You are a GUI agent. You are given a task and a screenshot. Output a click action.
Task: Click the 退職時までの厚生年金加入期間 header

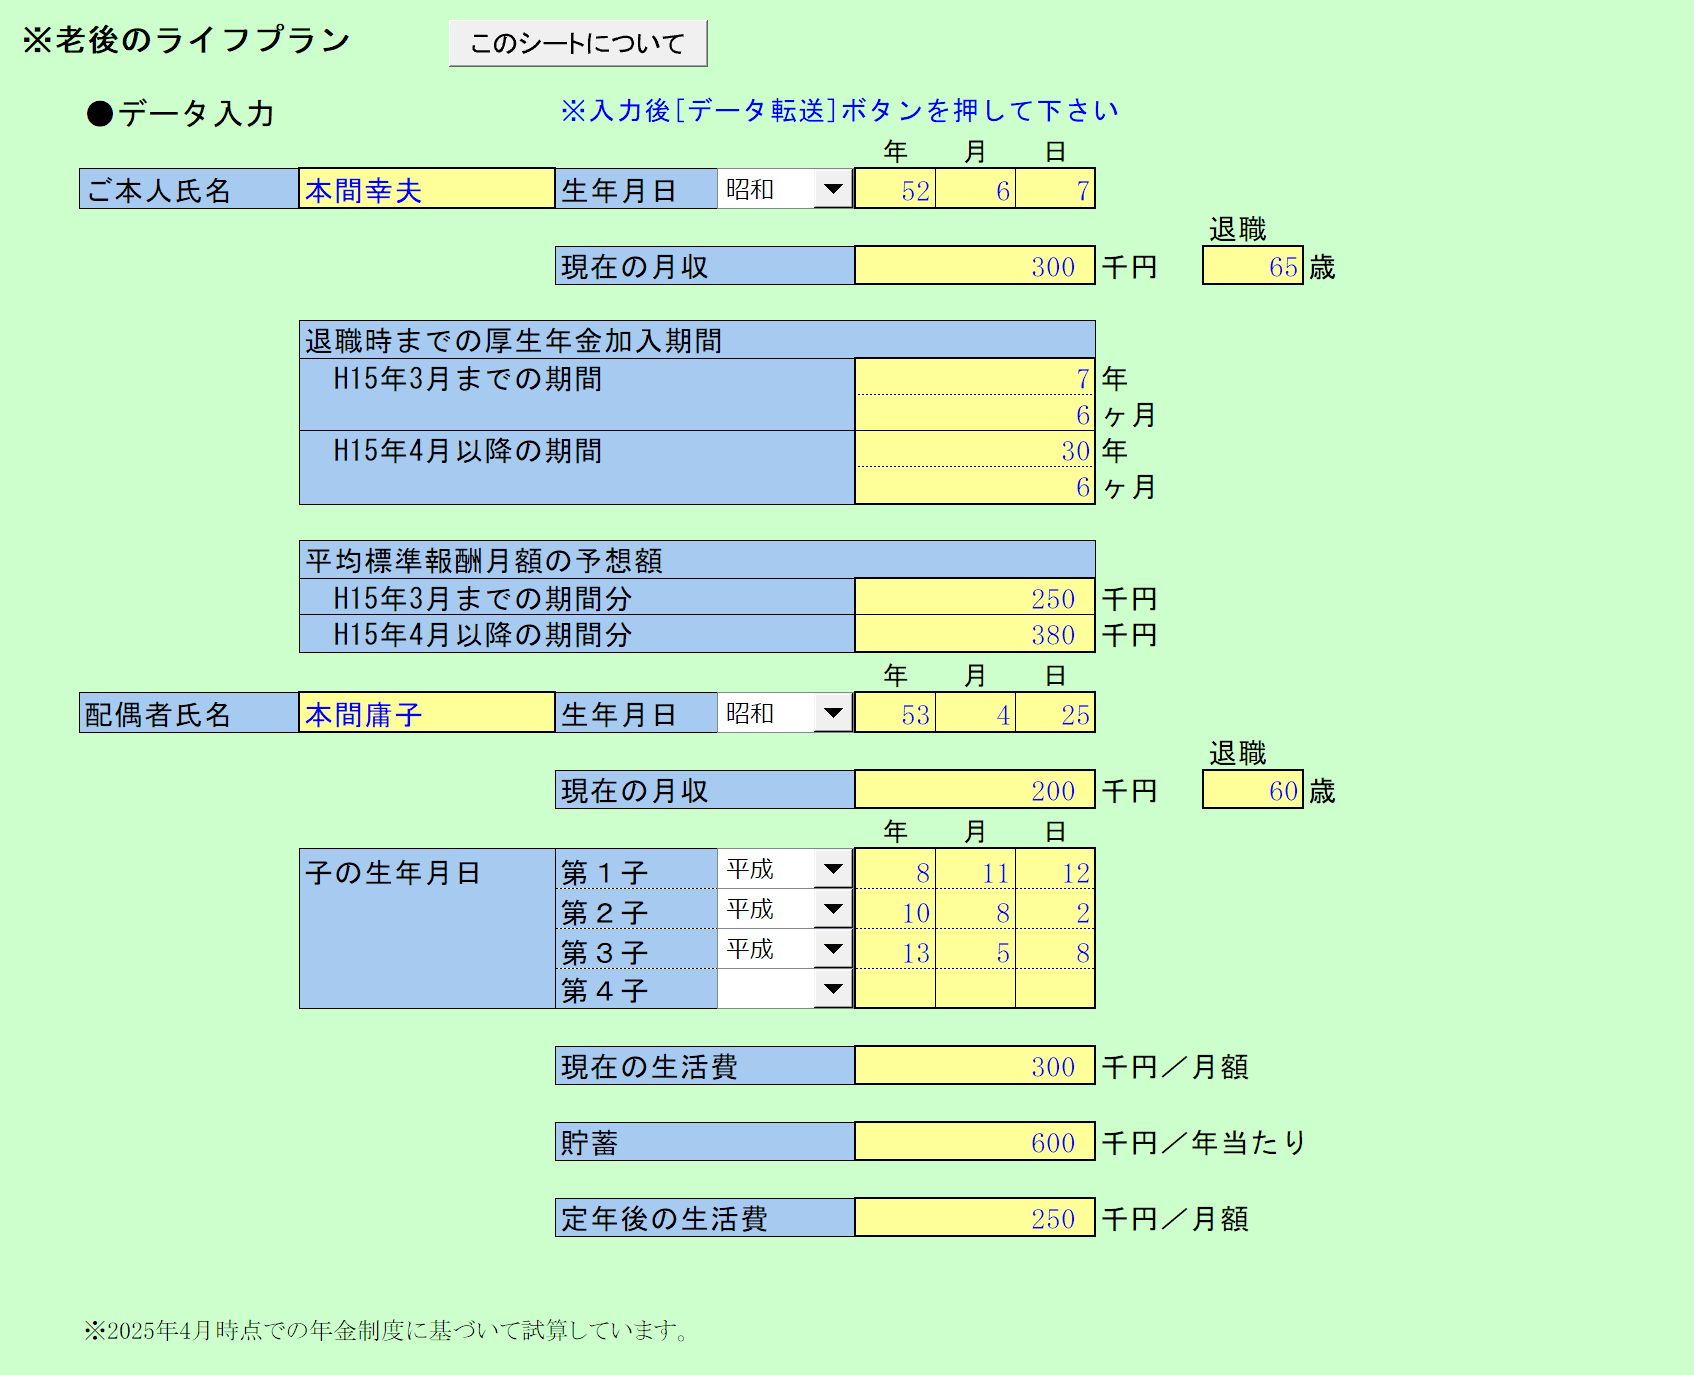pos(697,340)
